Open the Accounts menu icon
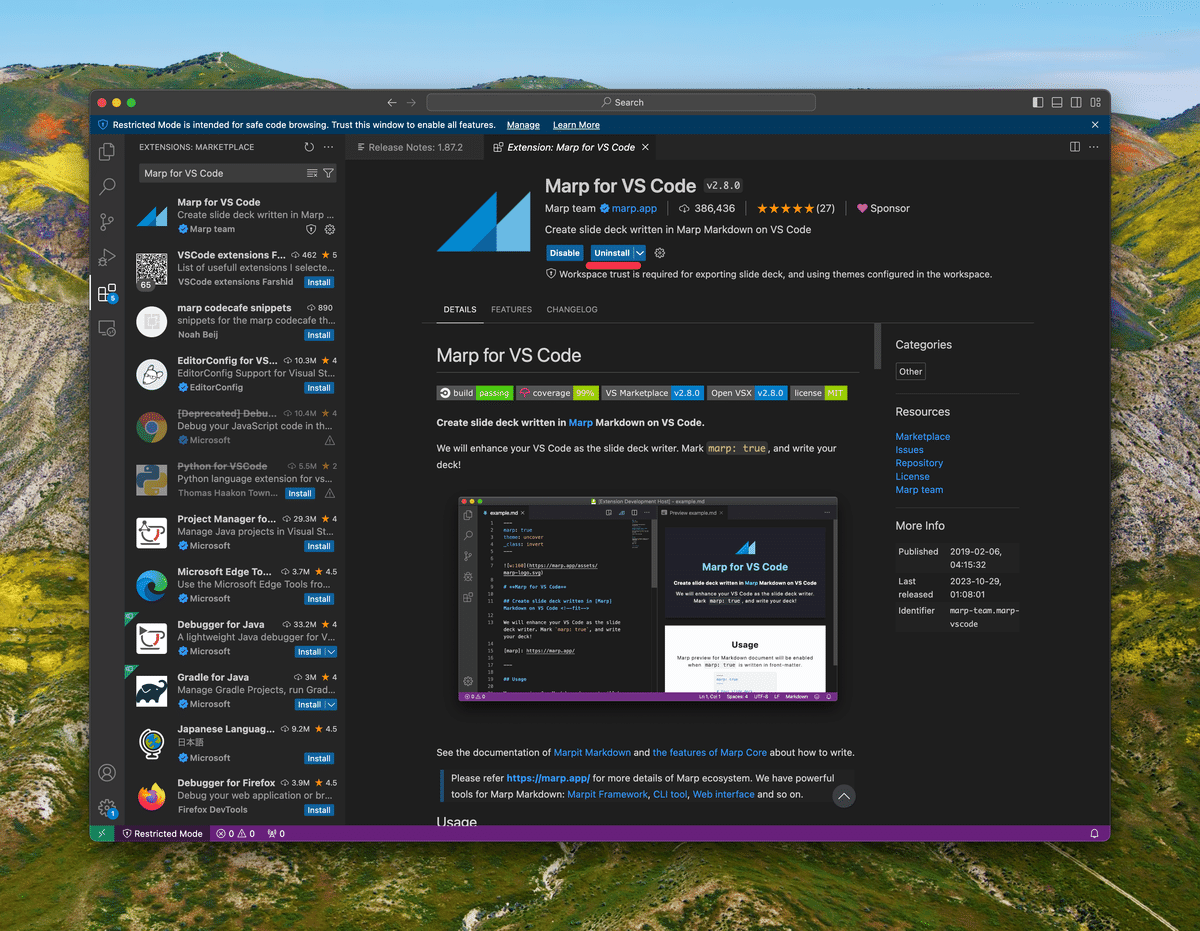The height and width of the screenshot is (931, 1200). (x=107, y=773)
